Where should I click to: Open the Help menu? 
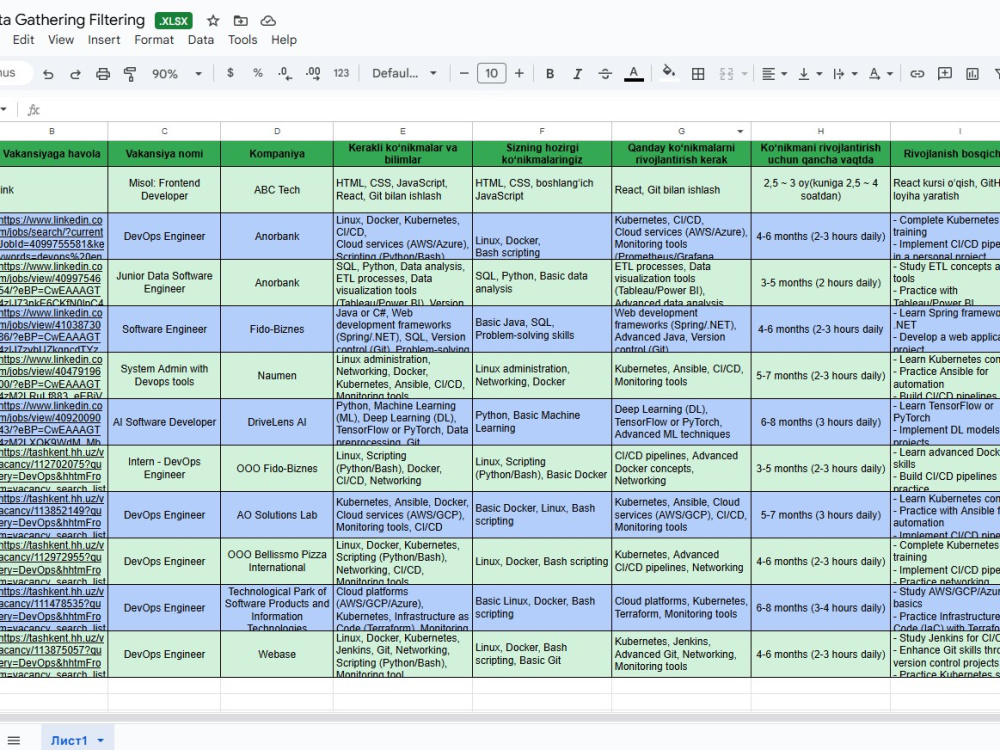pyautogui.click(x=284, y=40)
